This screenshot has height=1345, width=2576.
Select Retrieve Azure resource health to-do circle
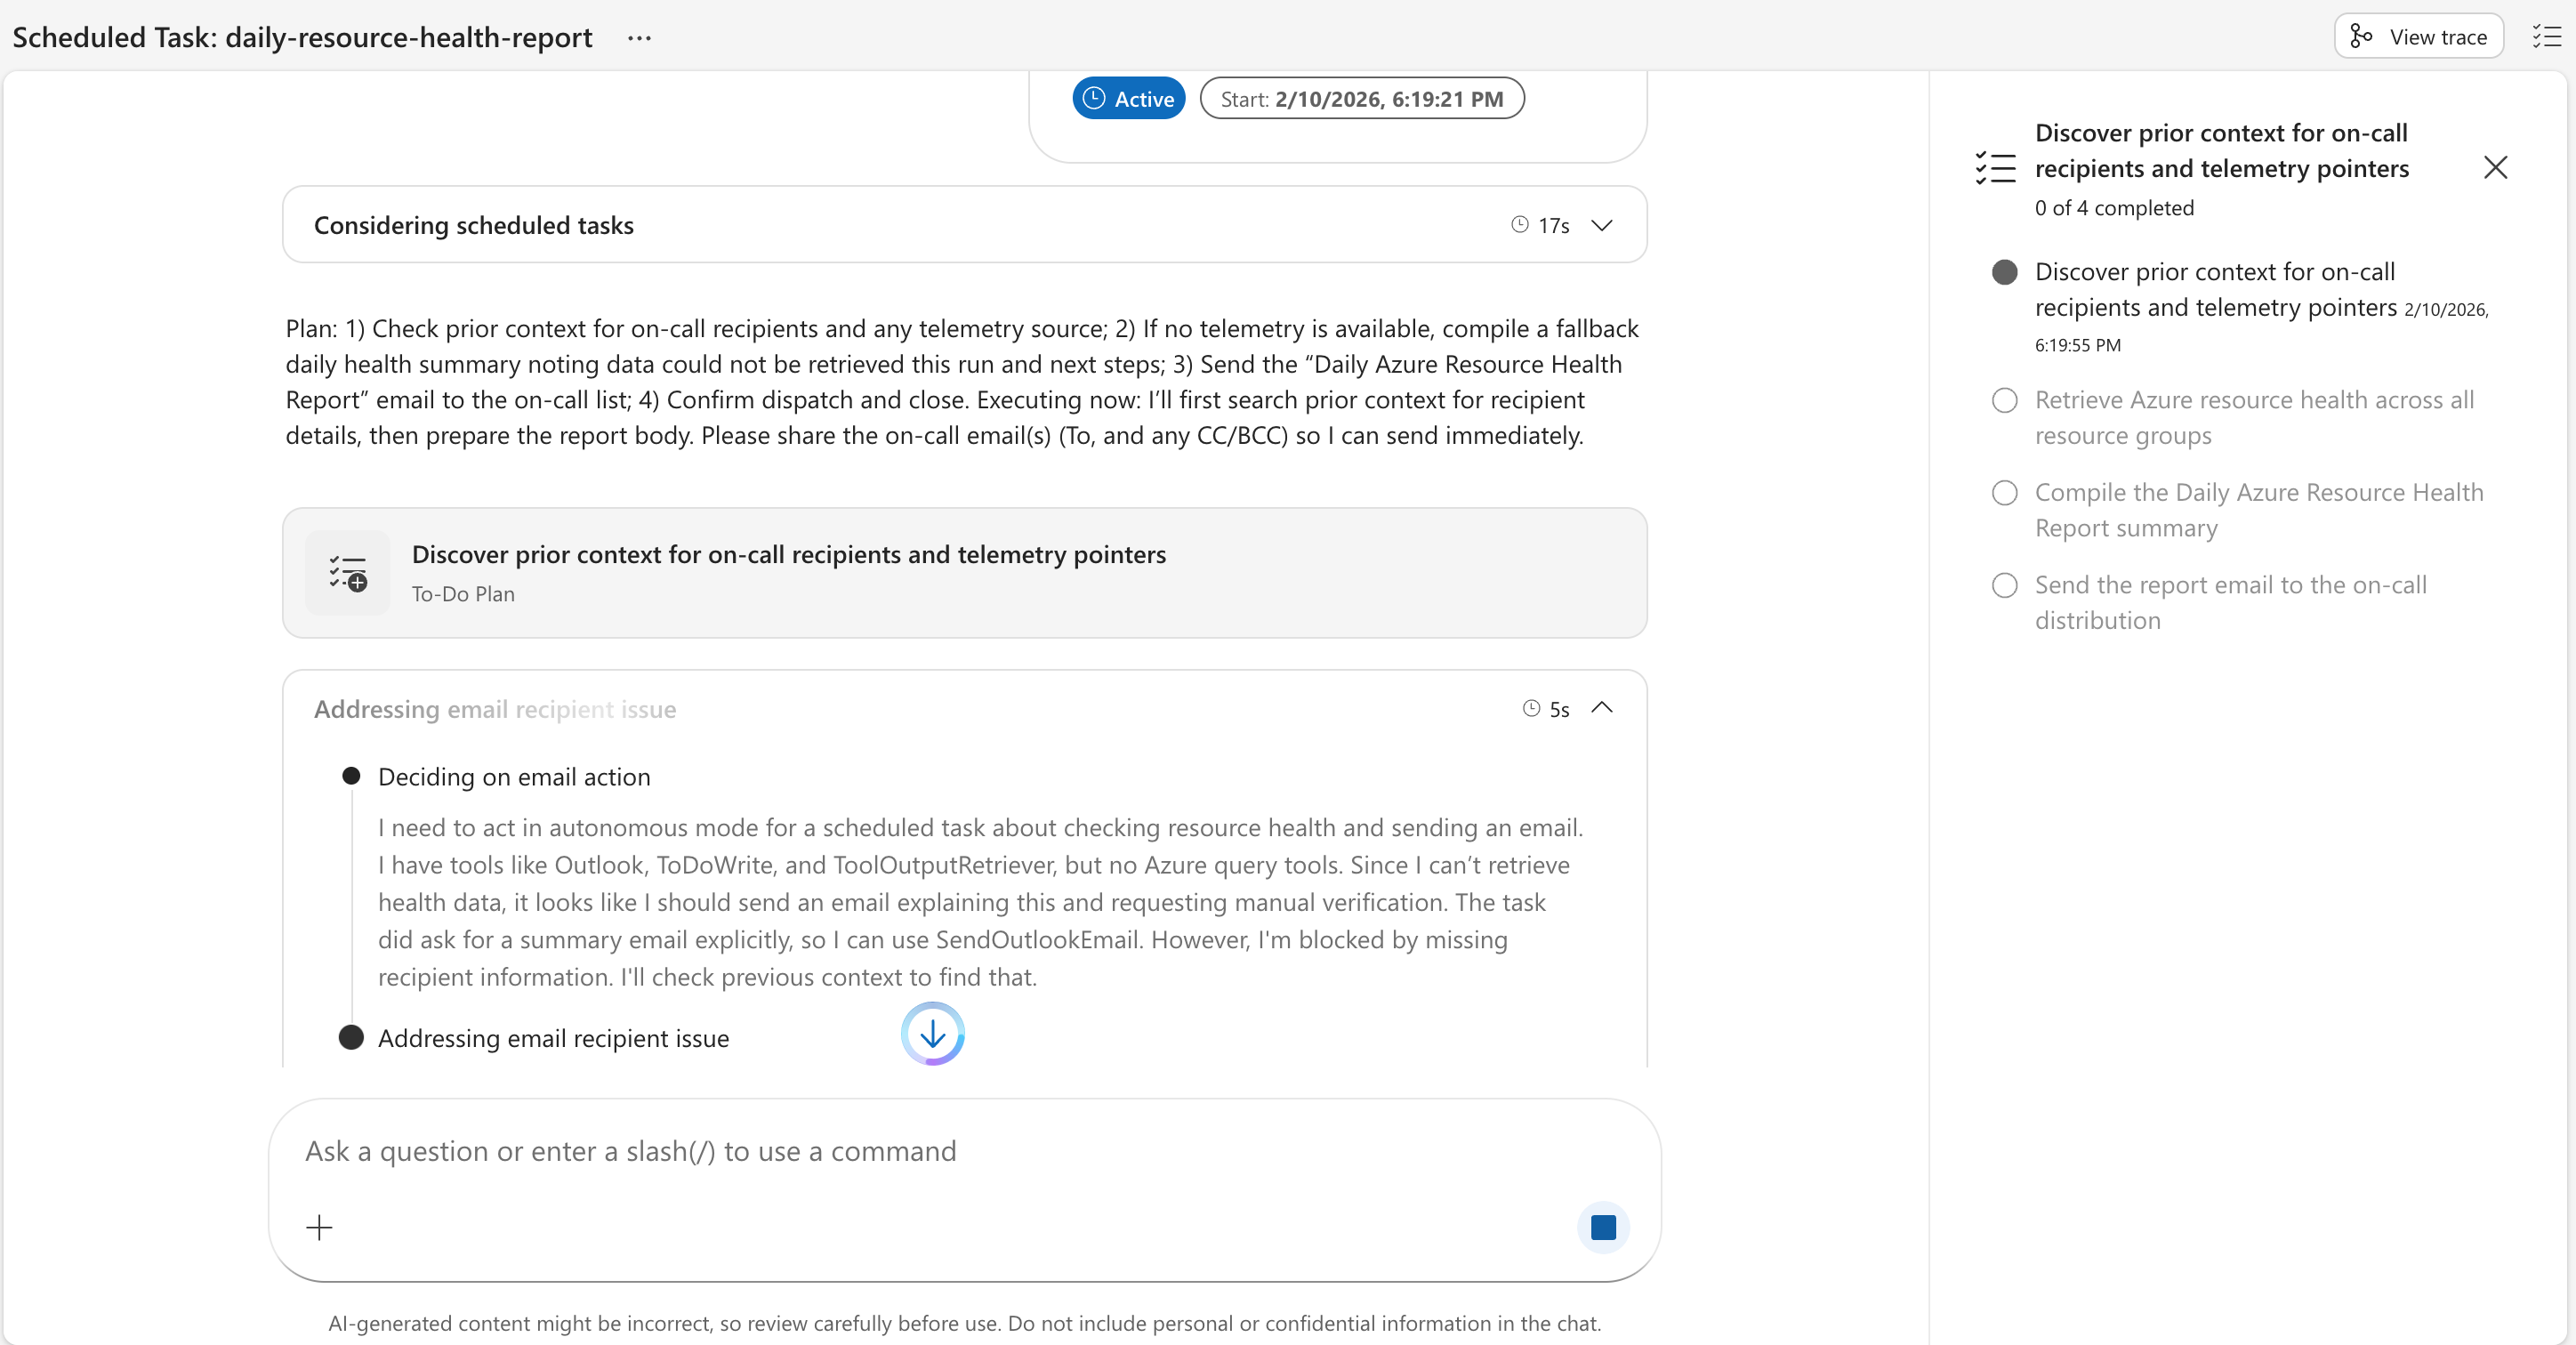[2004, 400]
